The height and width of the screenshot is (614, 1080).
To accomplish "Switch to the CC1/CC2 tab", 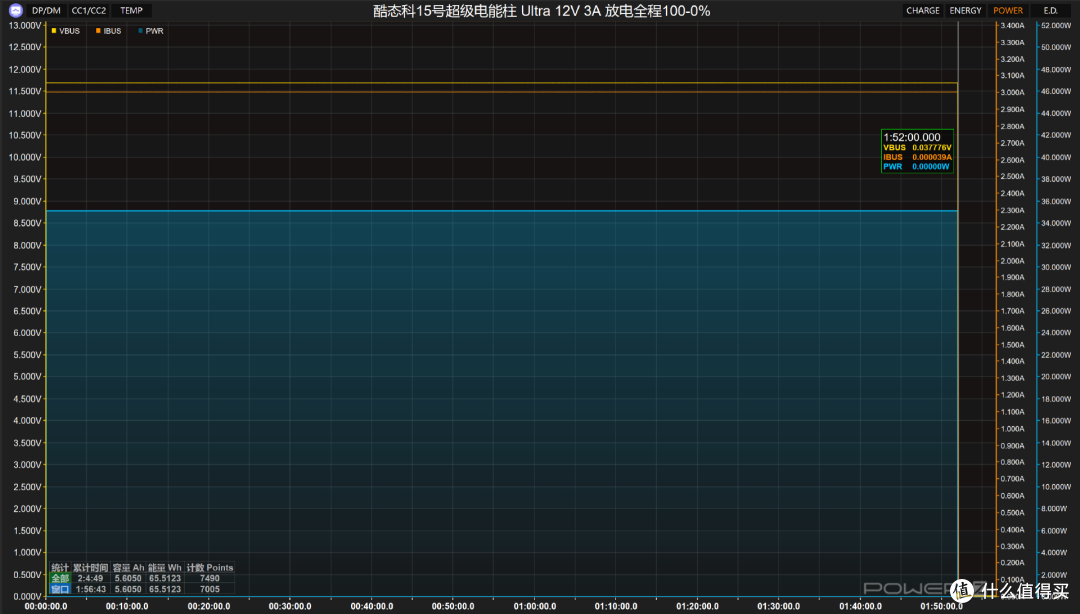I will click(89, 10).
